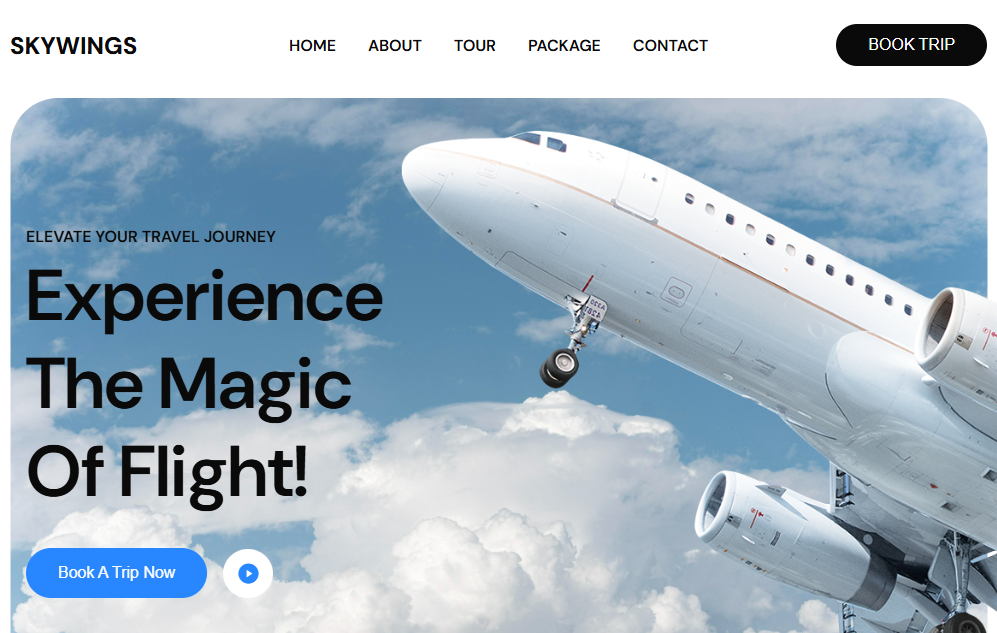Screen dimensions: 997x633
Task: Select the ELEVATE YOUR TRAVEL JOURNEY tagline
Action: 151,236
